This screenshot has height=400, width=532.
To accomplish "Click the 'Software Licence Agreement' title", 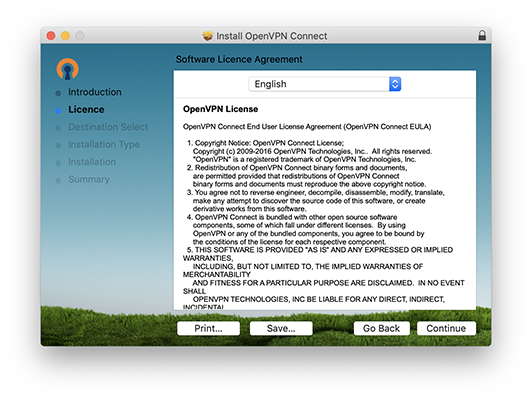I will 239,59.
